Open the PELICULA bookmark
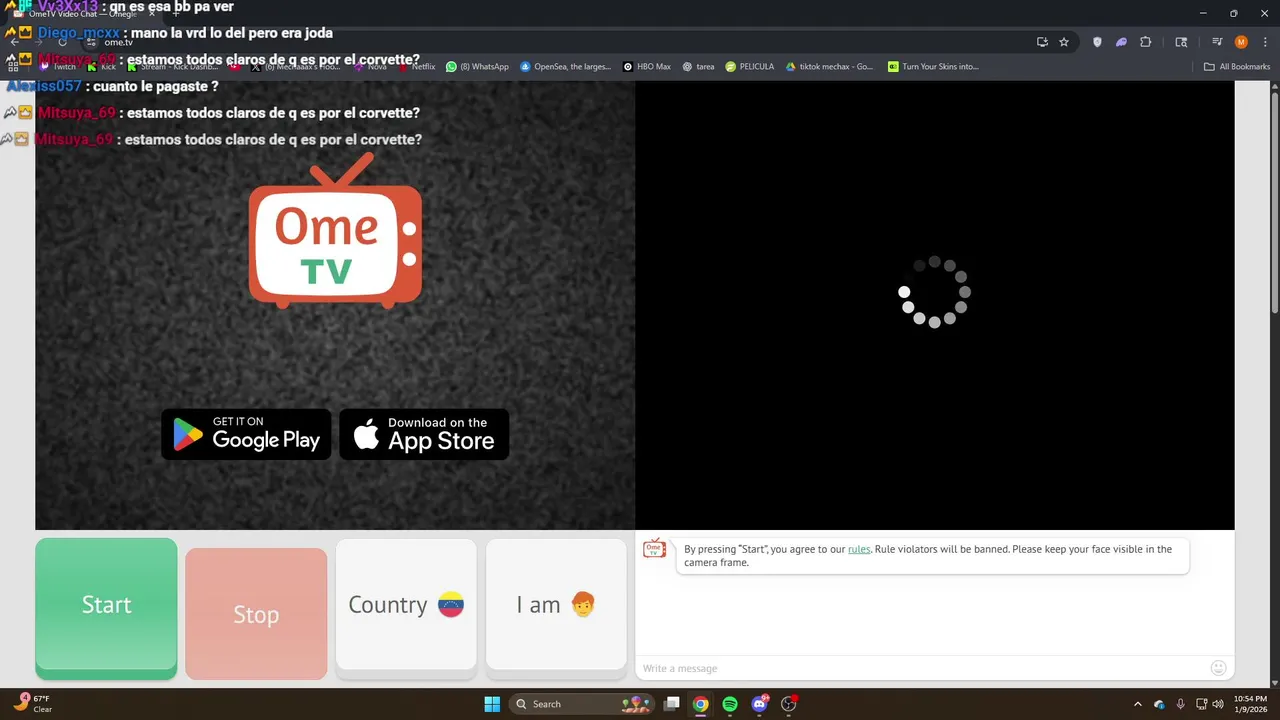Screen dimensions: 1280x720 (x=750, y=67)
